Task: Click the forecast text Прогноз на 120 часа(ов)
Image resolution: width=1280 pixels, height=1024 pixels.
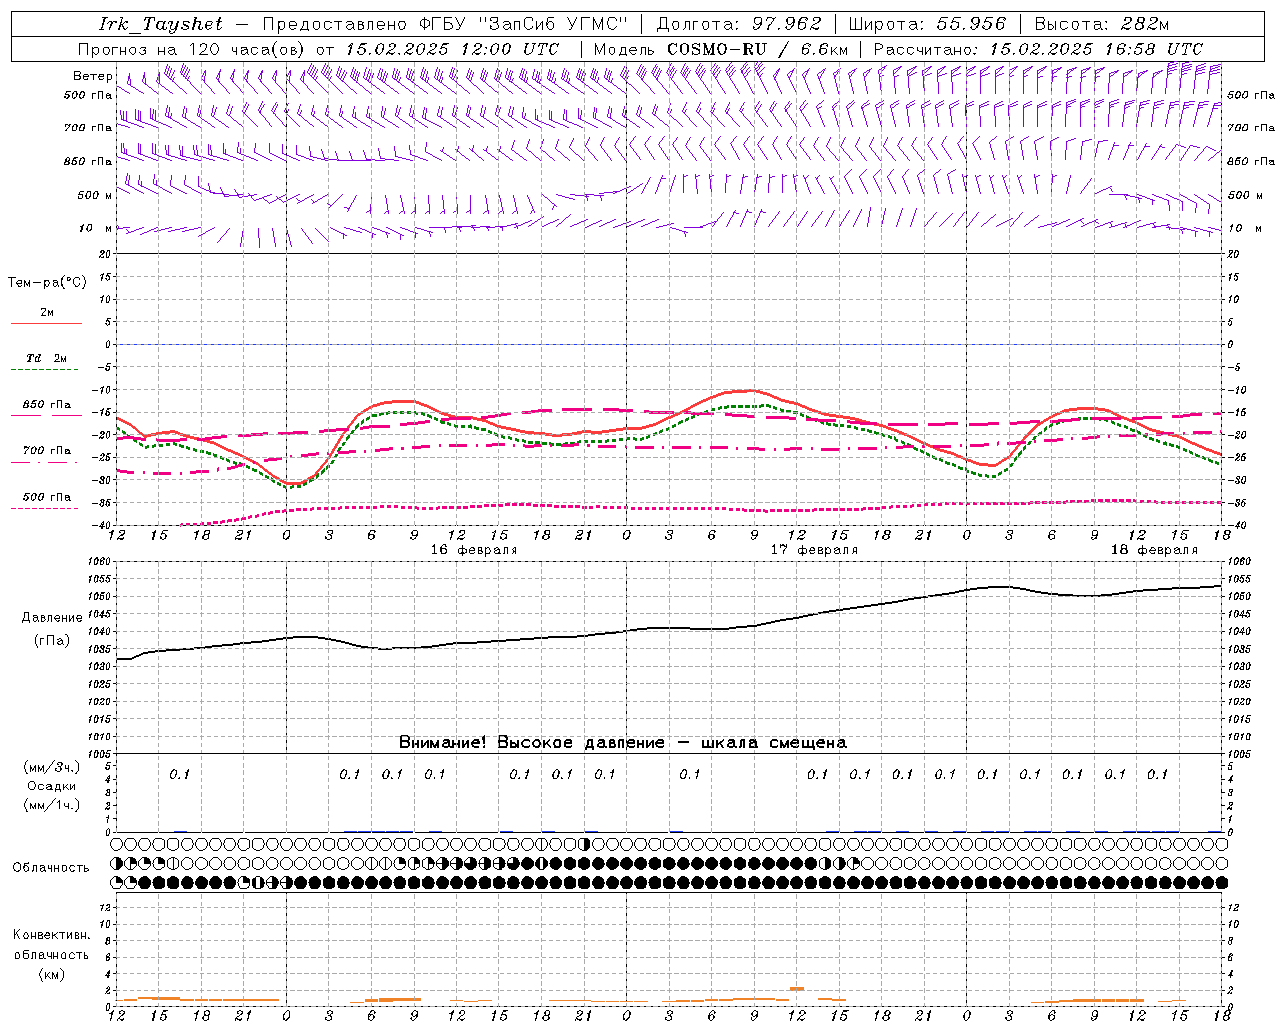Action: [x=192, y=49]
